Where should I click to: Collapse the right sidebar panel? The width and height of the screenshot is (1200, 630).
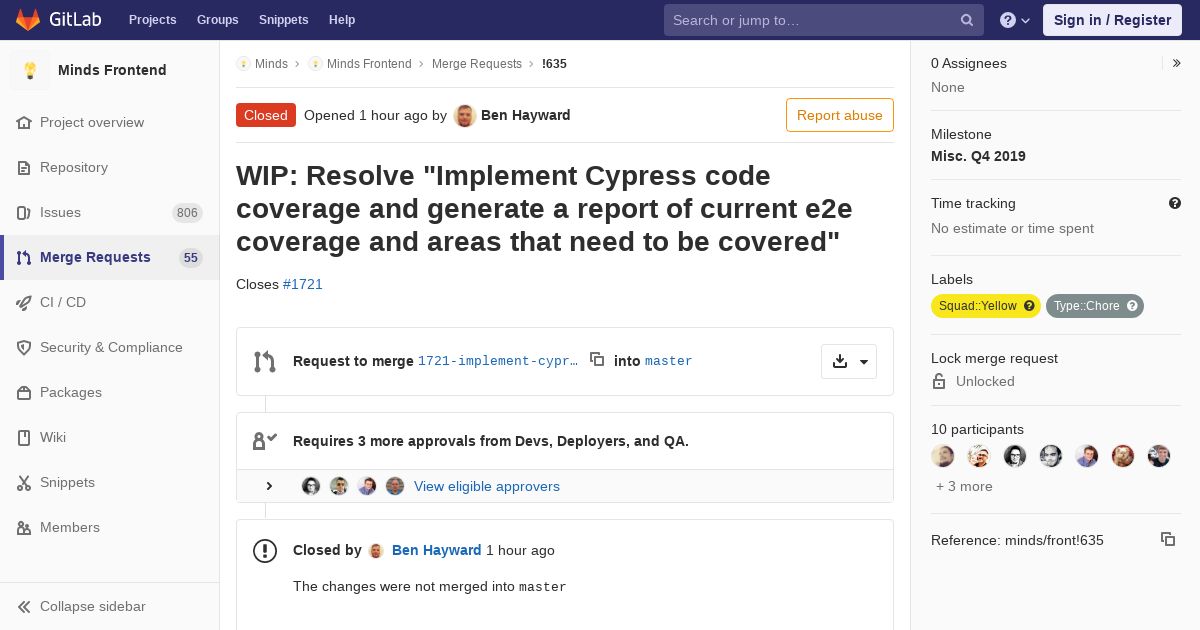(1176, 63)
